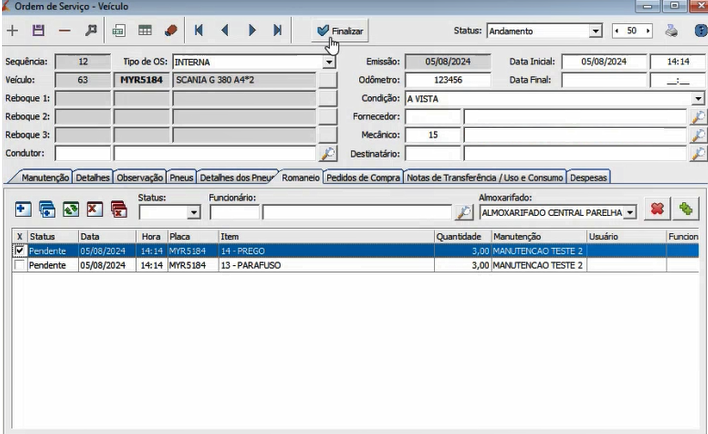Open Notas de Transferência / Uso e Consumo tab
The width and height of the screenshot is (708, 434).
click(x=485, y=178)
